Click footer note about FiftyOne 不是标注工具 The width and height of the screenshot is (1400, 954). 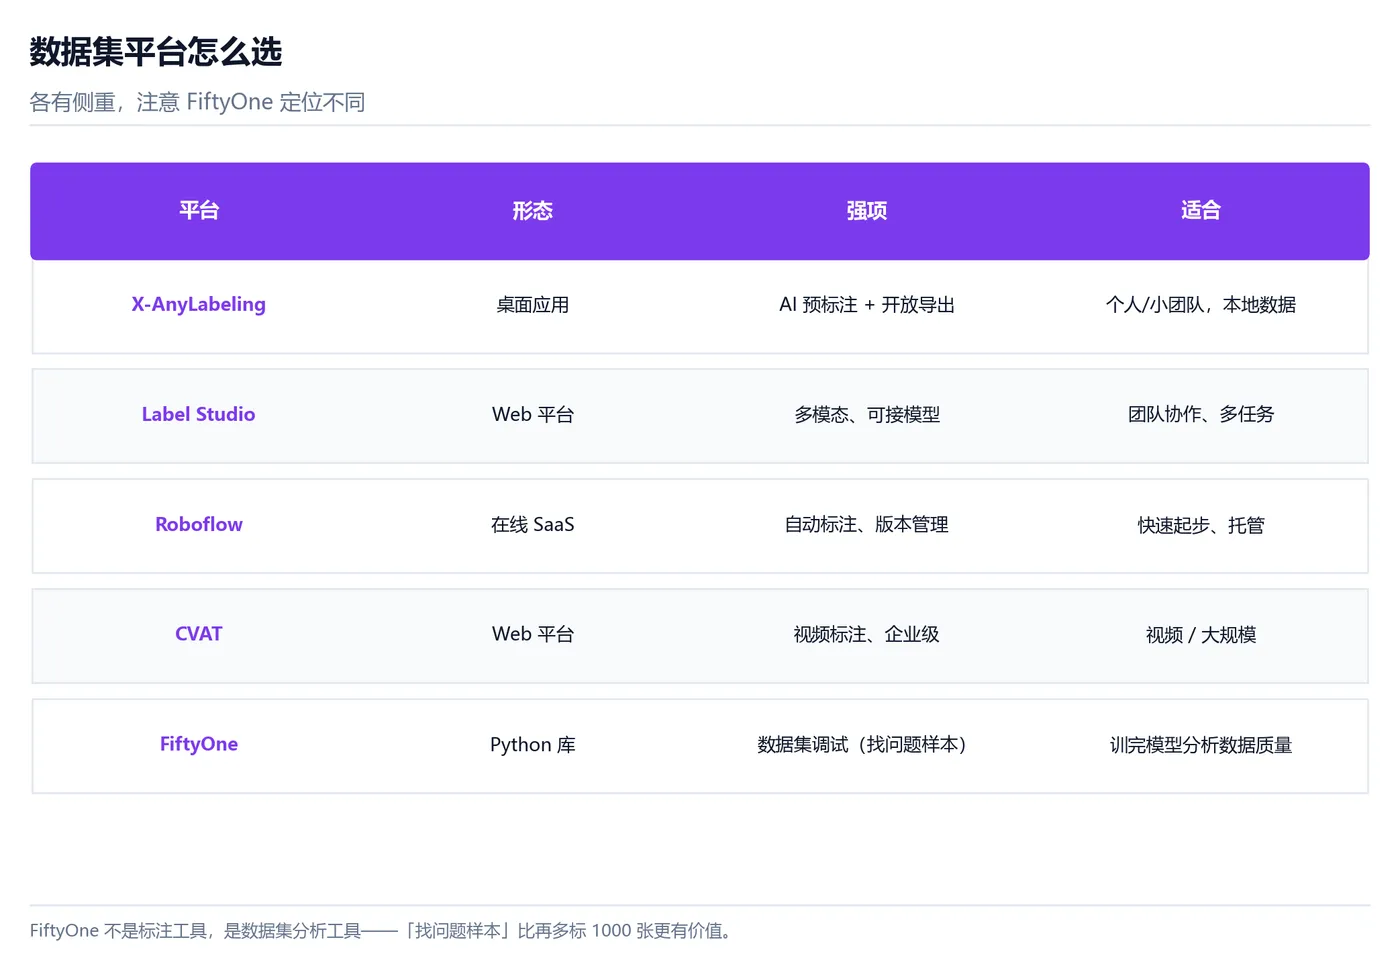384,931
